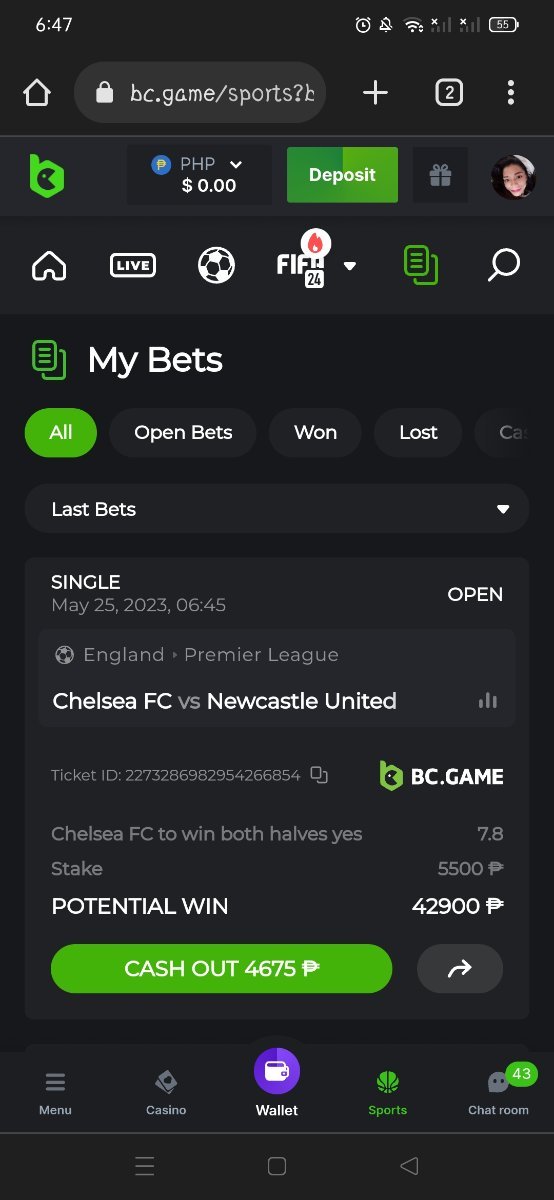
Task: Open the user profile avatar
Action: pyautogui.click(x=513, y=177)
